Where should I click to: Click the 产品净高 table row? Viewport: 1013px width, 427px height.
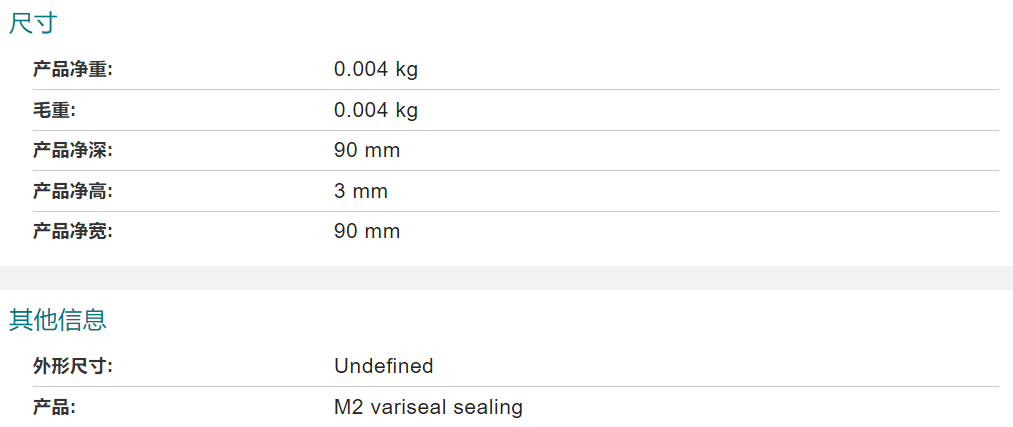tap(516, 191)
